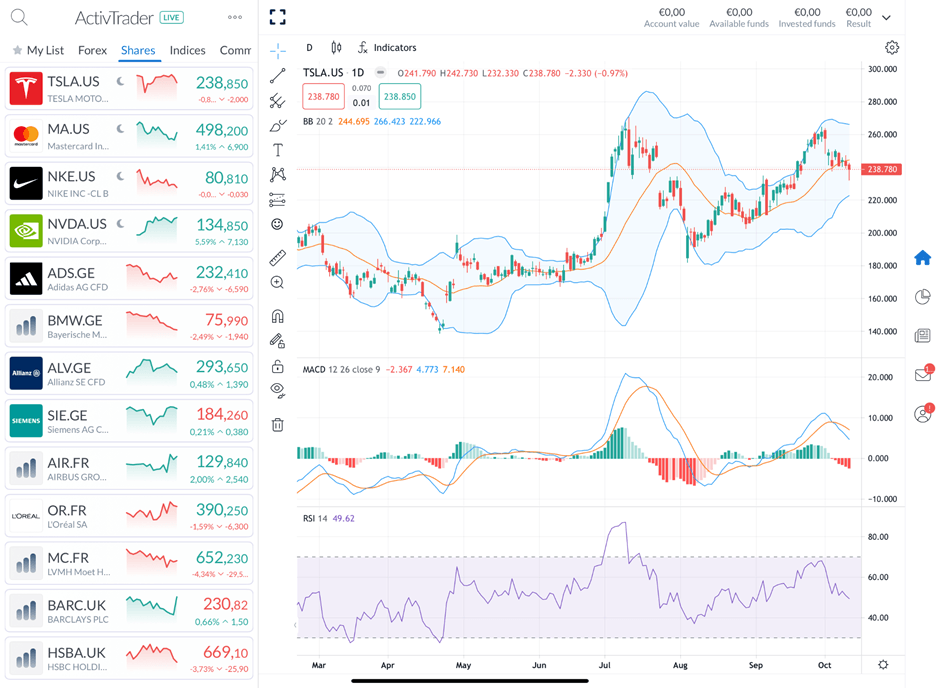
Task: Select the ALV.GE Allianz row
Action: click(x=129, y=373)
